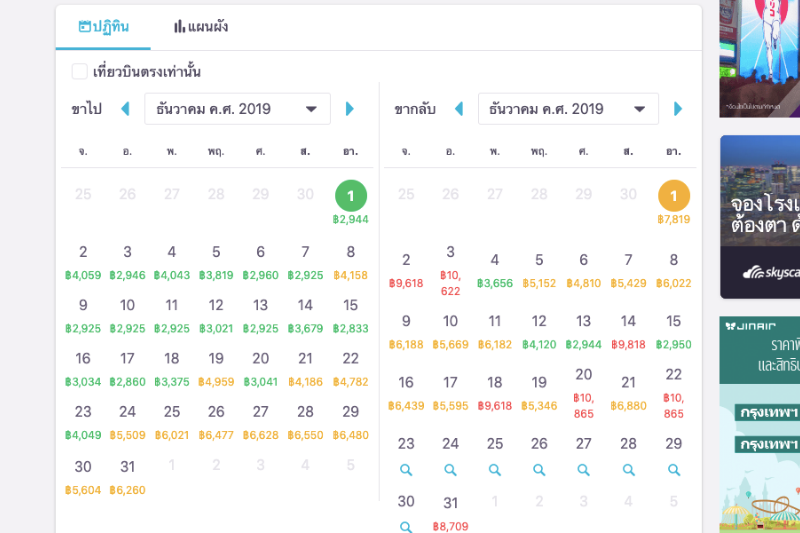This screenshot has width=800, height=533.
Task: Choose return date 8 at ฿6,022
Action: [673, 271]
